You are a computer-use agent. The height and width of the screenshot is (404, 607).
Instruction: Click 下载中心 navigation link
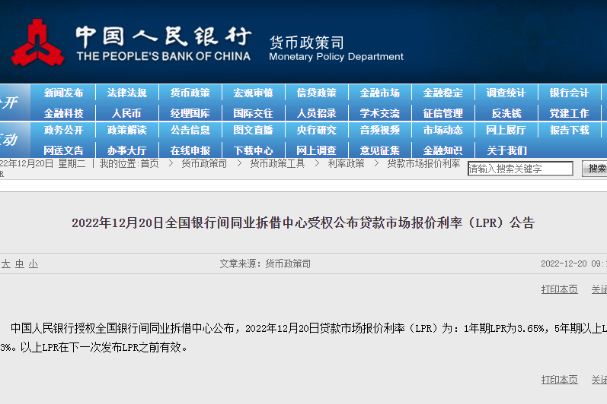253,150
